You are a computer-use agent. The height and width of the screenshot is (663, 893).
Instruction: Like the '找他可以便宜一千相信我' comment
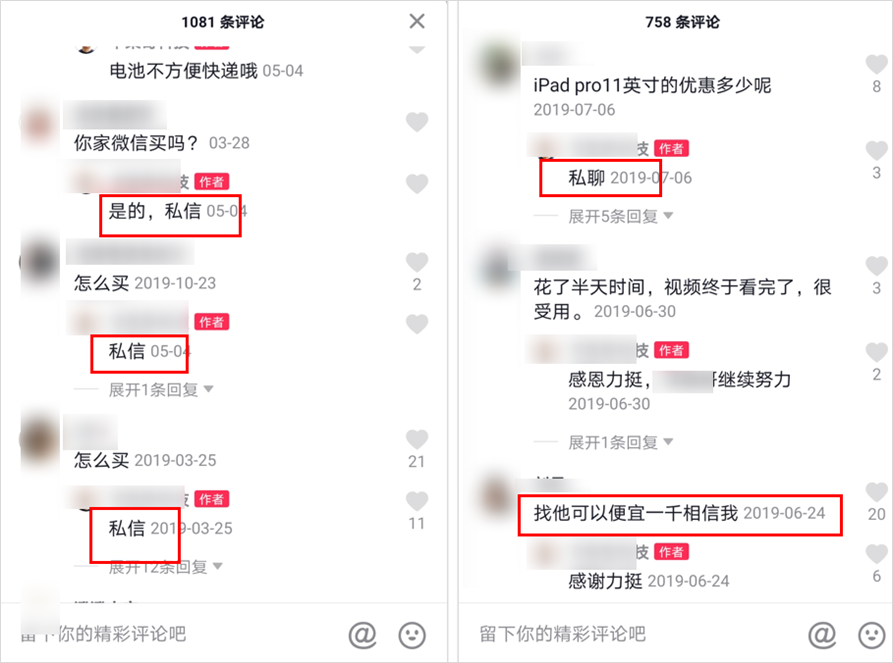point(876,492)
